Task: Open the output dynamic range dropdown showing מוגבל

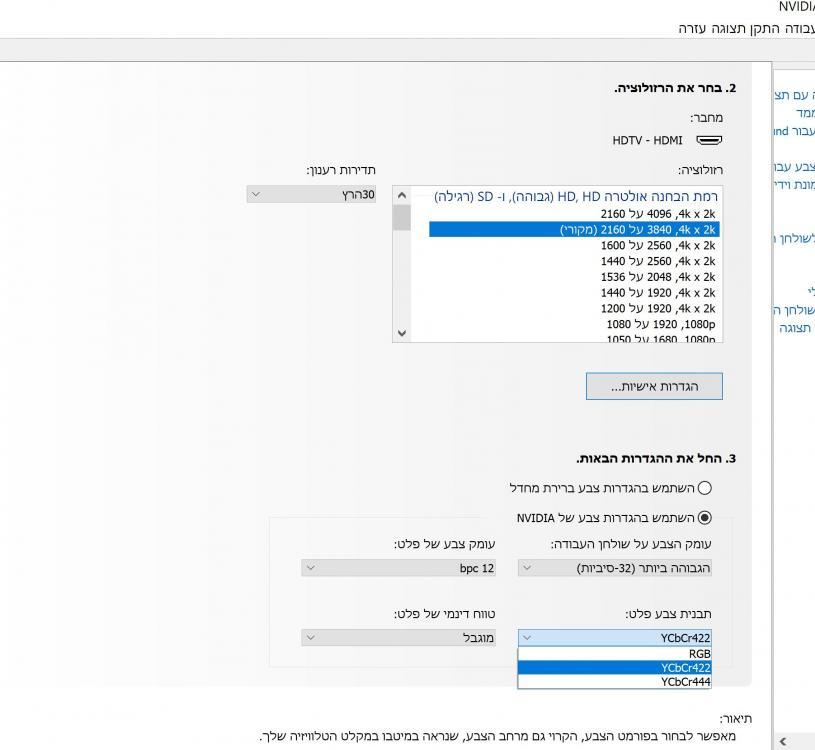Action: (x=398, y=638)
